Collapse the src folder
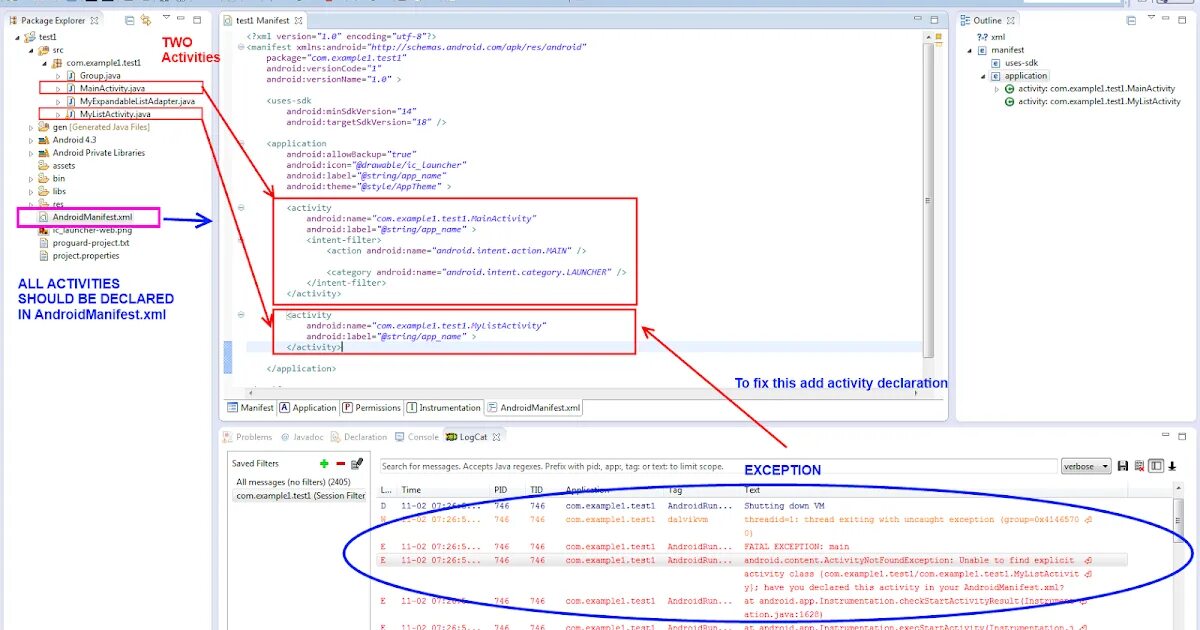Image resolution: width=1200 pixels, height=630 pixels. [x=31, y=50]
